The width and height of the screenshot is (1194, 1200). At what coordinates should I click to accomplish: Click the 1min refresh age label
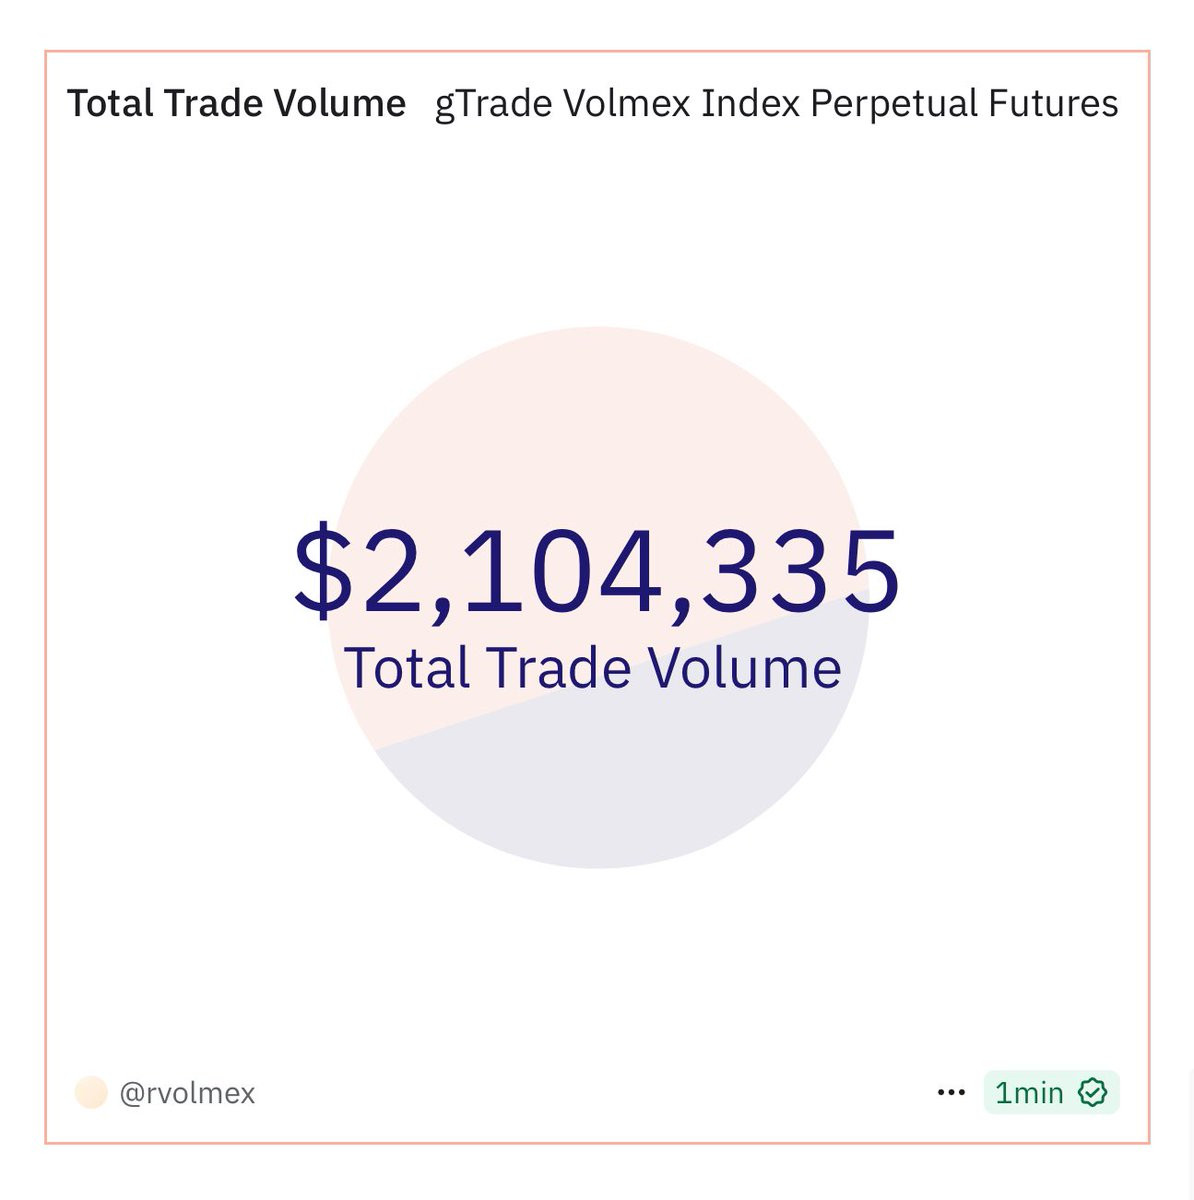point(1029,1093)
